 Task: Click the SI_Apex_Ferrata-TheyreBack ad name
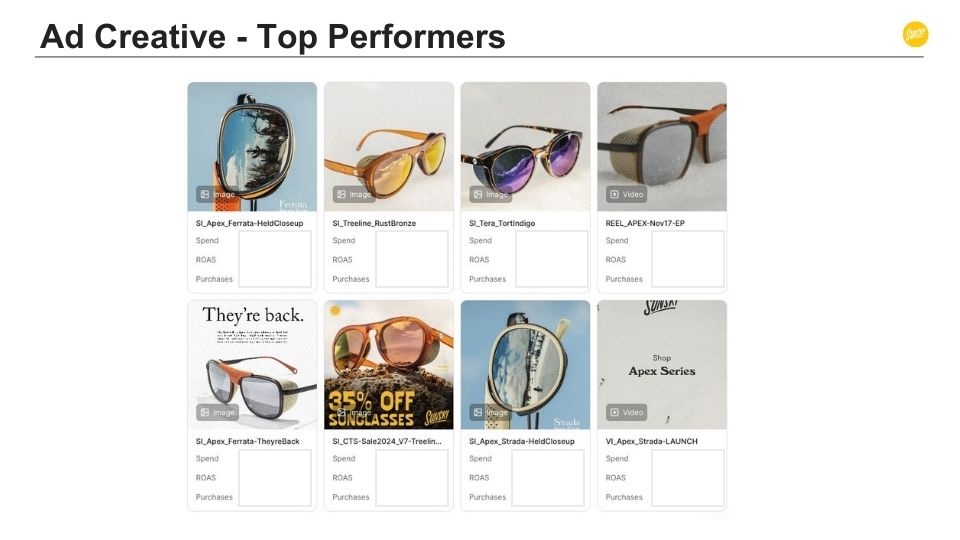pos(248,441)
